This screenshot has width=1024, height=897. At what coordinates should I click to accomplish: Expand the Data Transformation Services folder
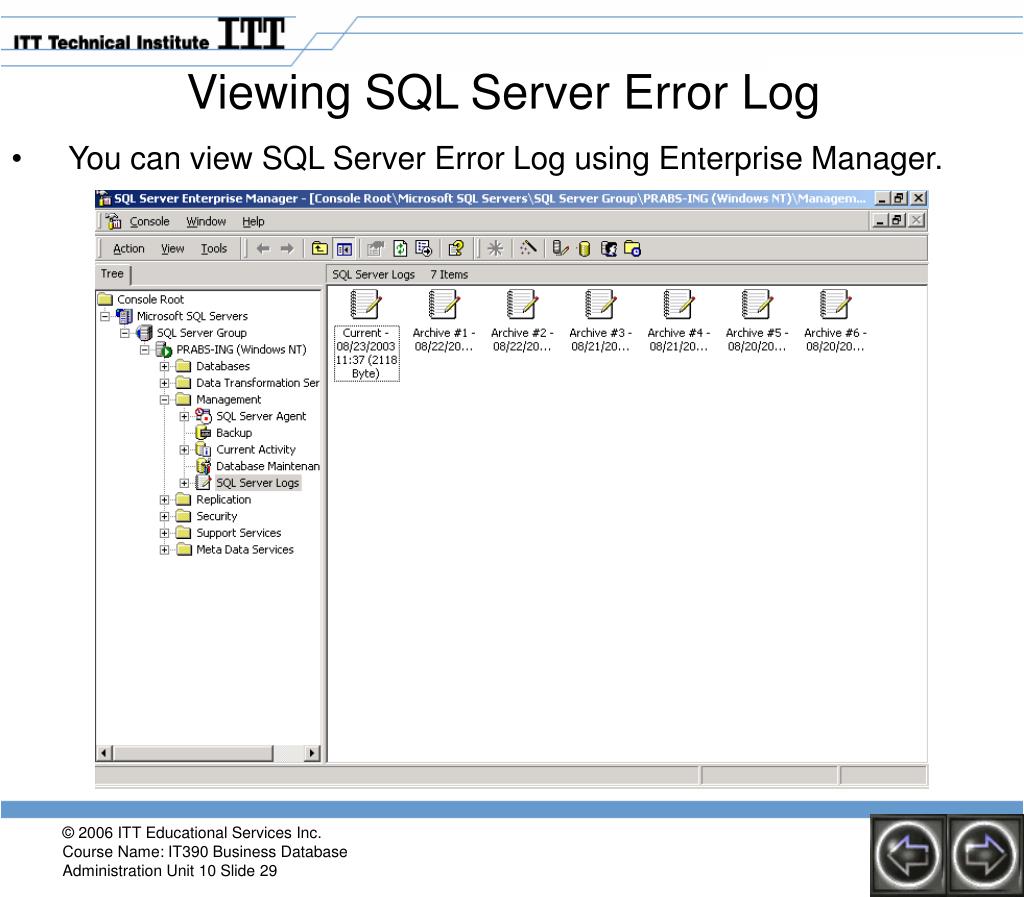pos(165,383)
